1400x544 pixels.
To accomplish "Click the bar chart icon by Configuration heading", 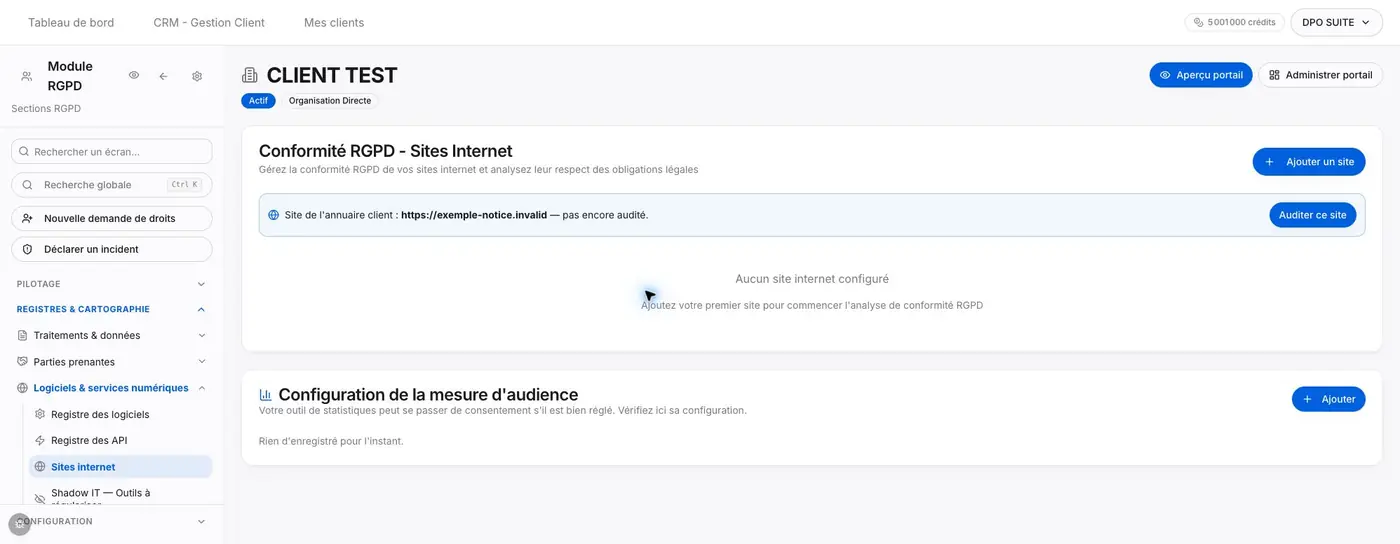I will coord(266,395).
